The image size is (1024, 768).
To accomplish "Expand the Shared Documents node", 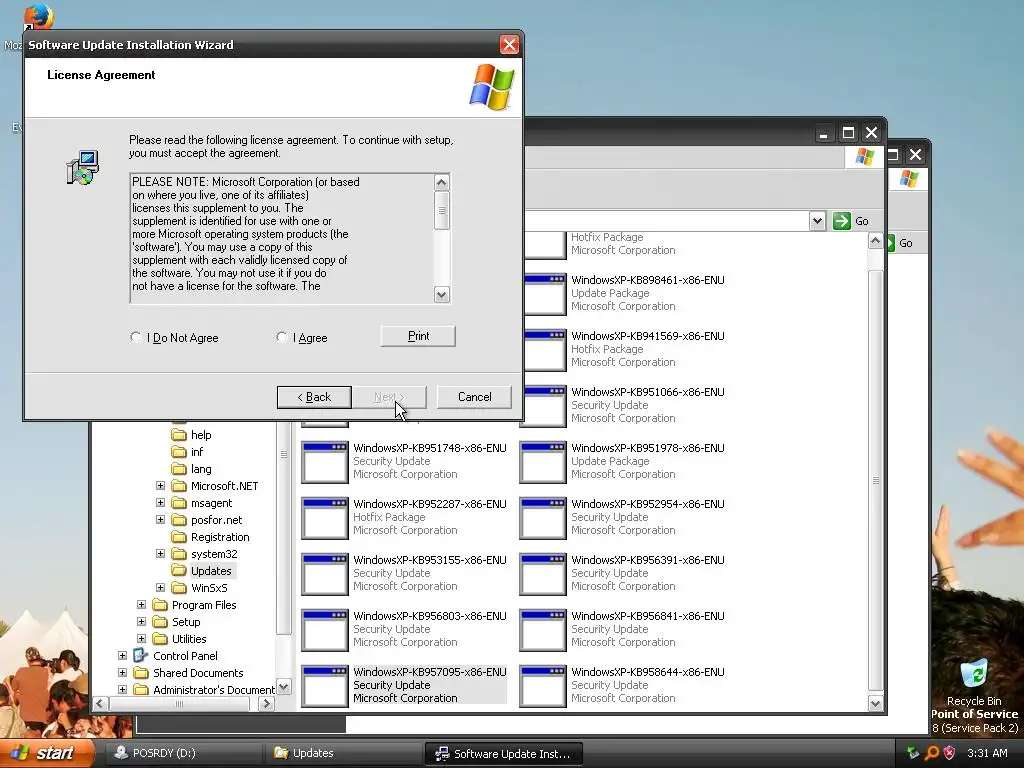I will [x=122, y=672].
